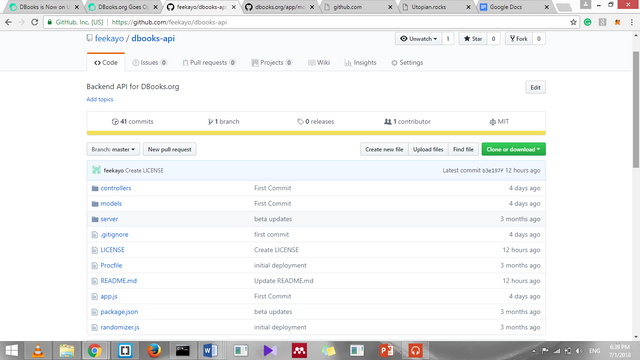Image resolution: width=640 pixels, height=360 pixels.
Task: Open the repository Settings tab
Action: point(407,62)
